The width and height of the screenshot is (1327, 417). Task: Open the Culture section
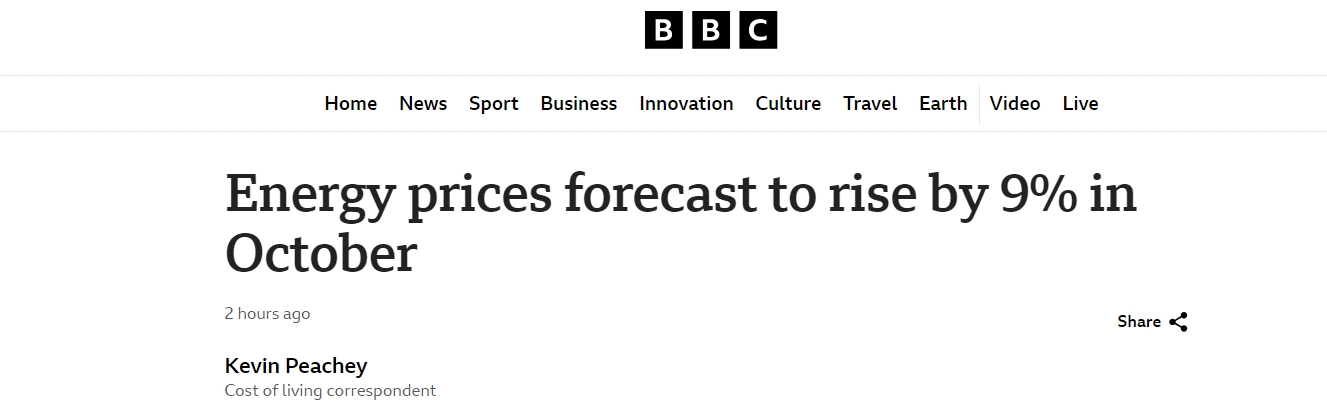click(788, 104)
